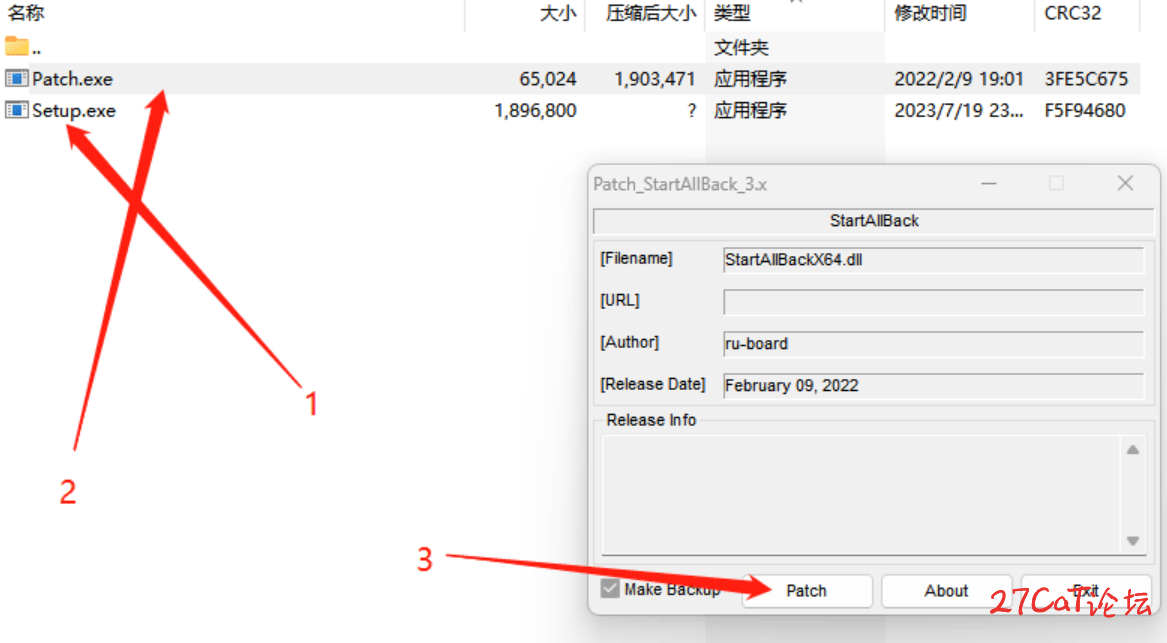Click the CRC32 value F5F94680
Screen dimensions: 1167x643
click(x=1084, y=111)
